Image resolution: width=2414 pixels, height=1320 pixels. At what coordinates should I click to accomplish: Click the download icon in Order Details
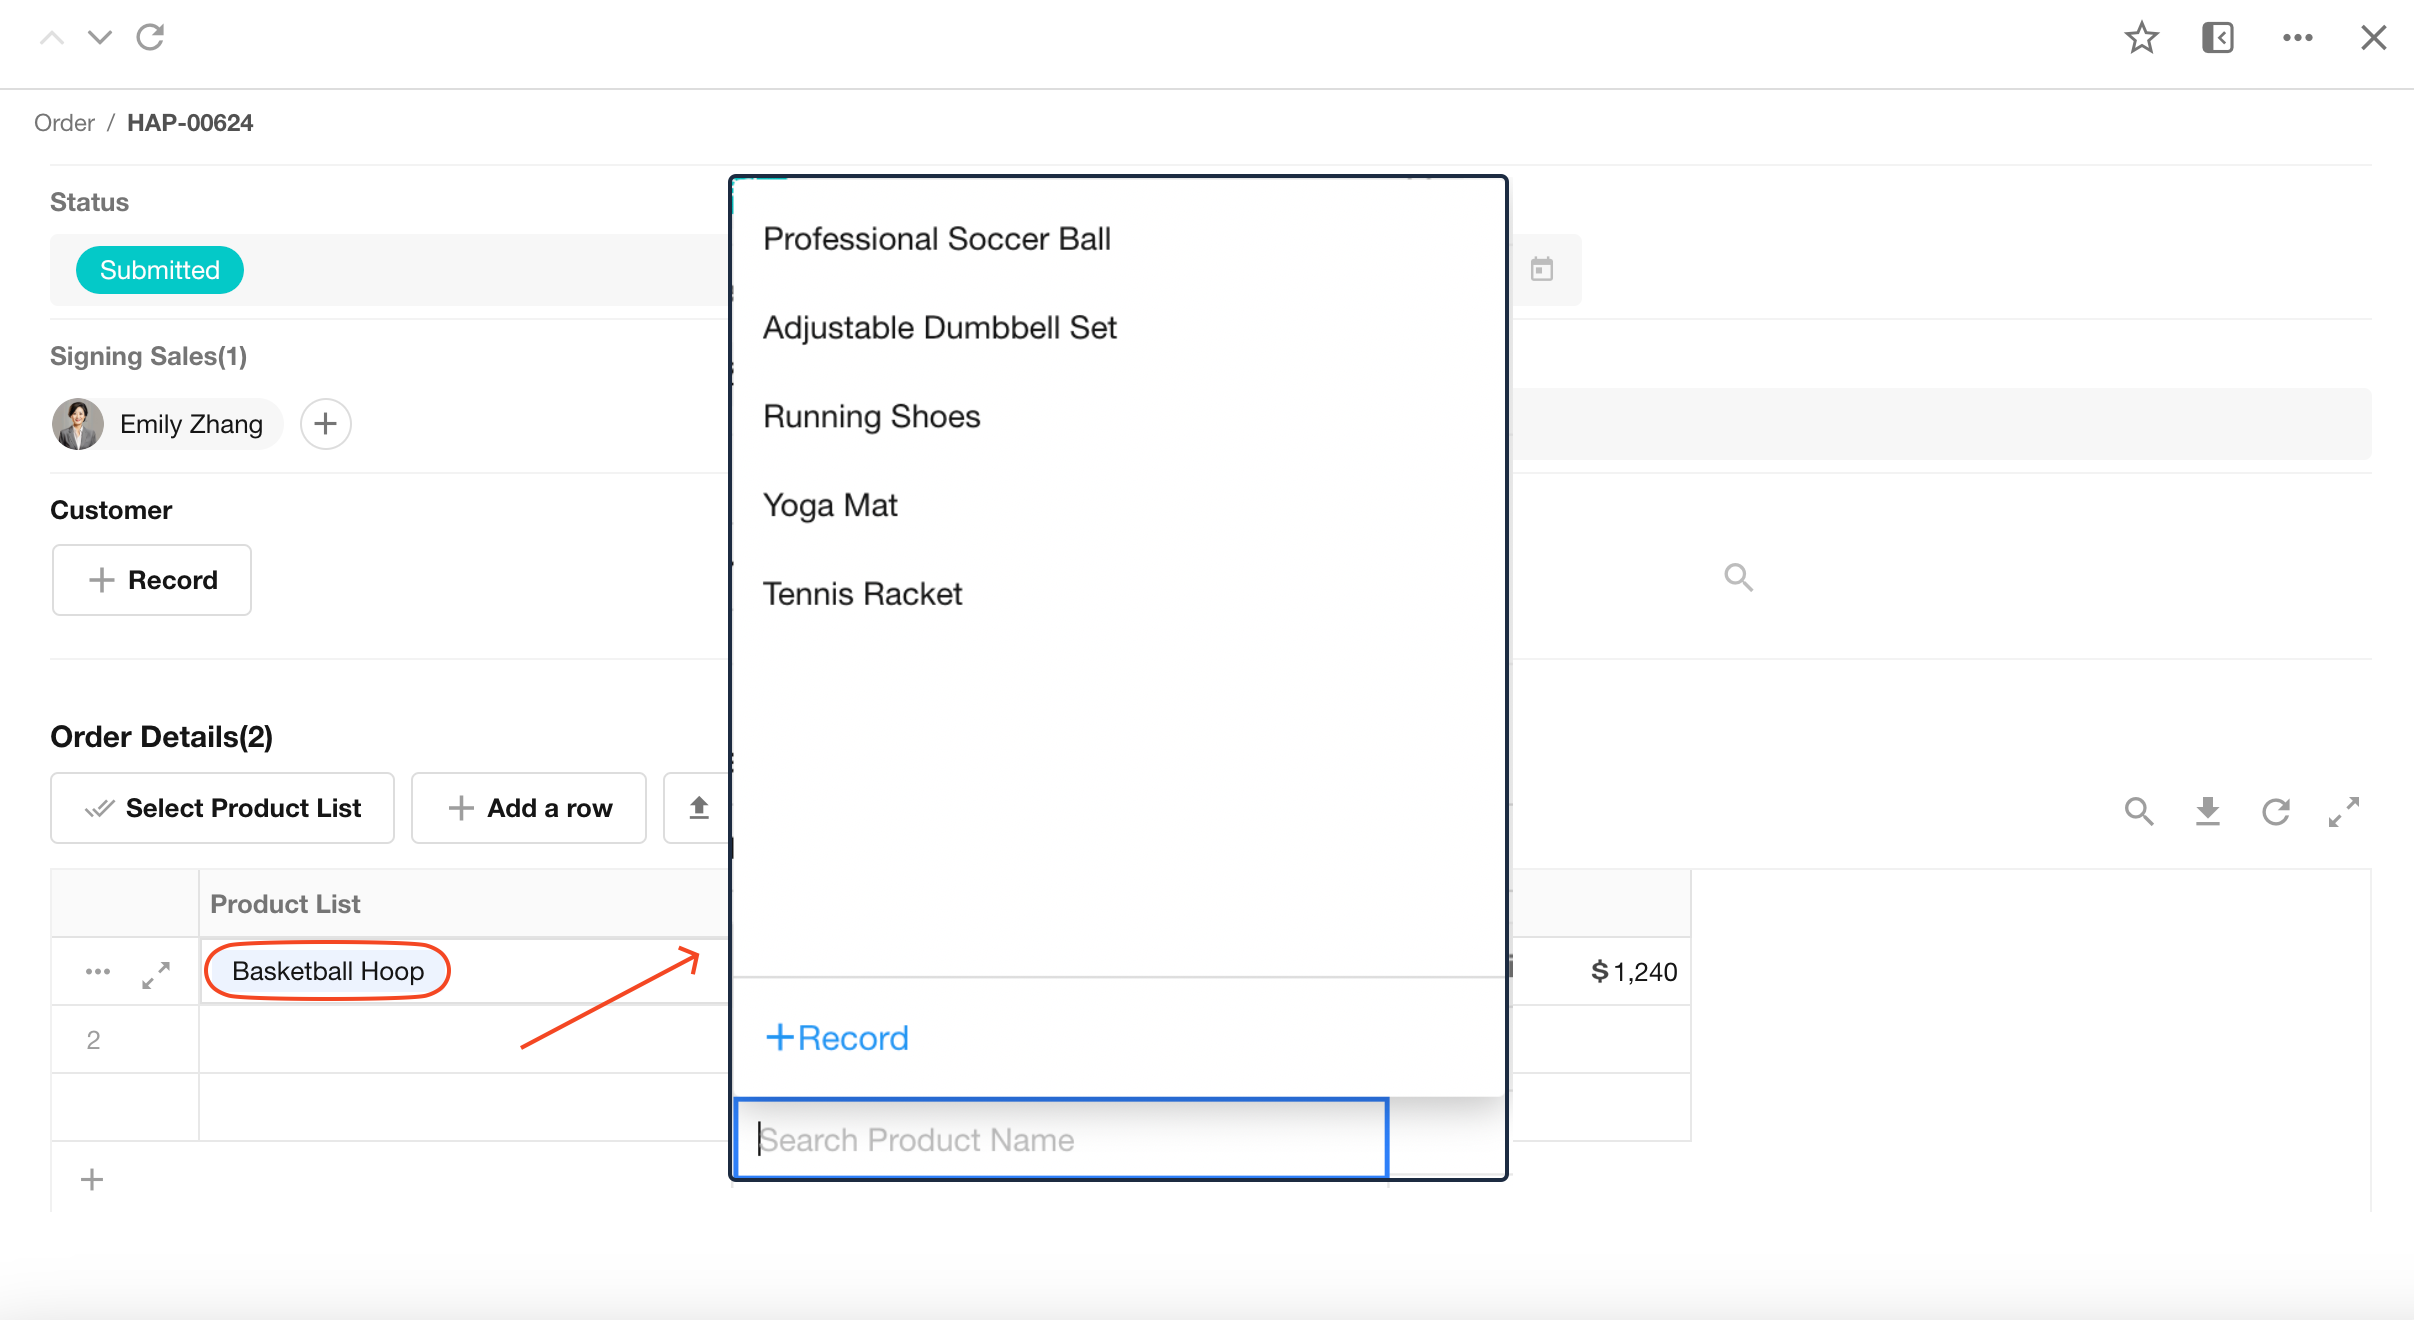click(x=2207, y=810)
